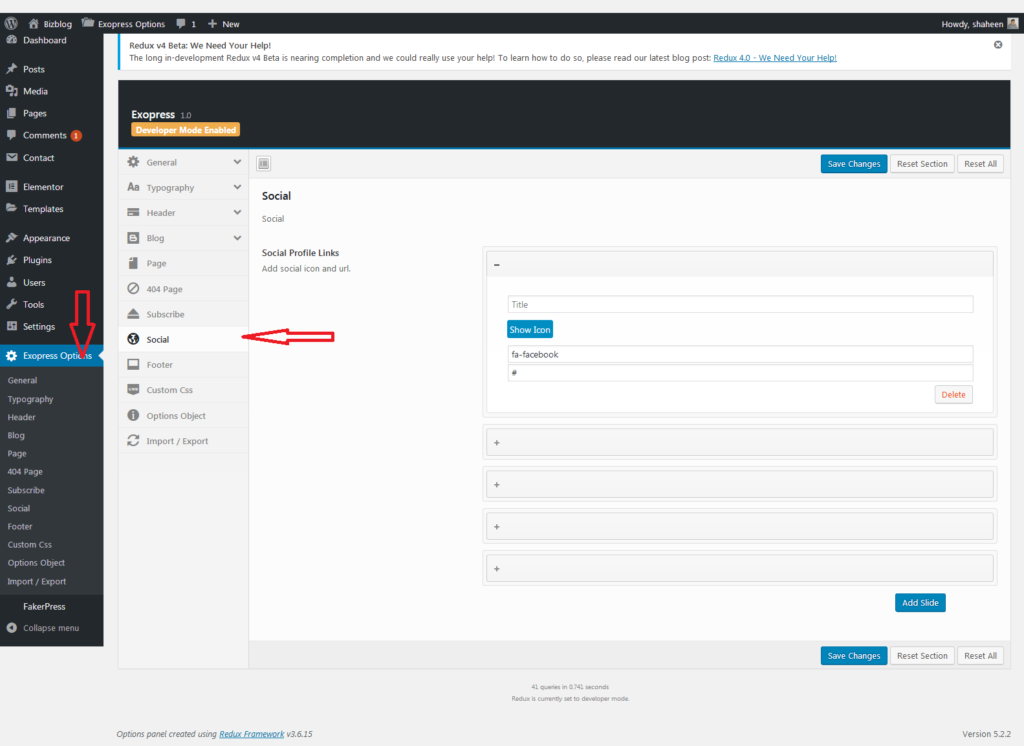Screen dimensions: 1024x746
Task: Expand the General section chevron
Action: click(237, 162)
